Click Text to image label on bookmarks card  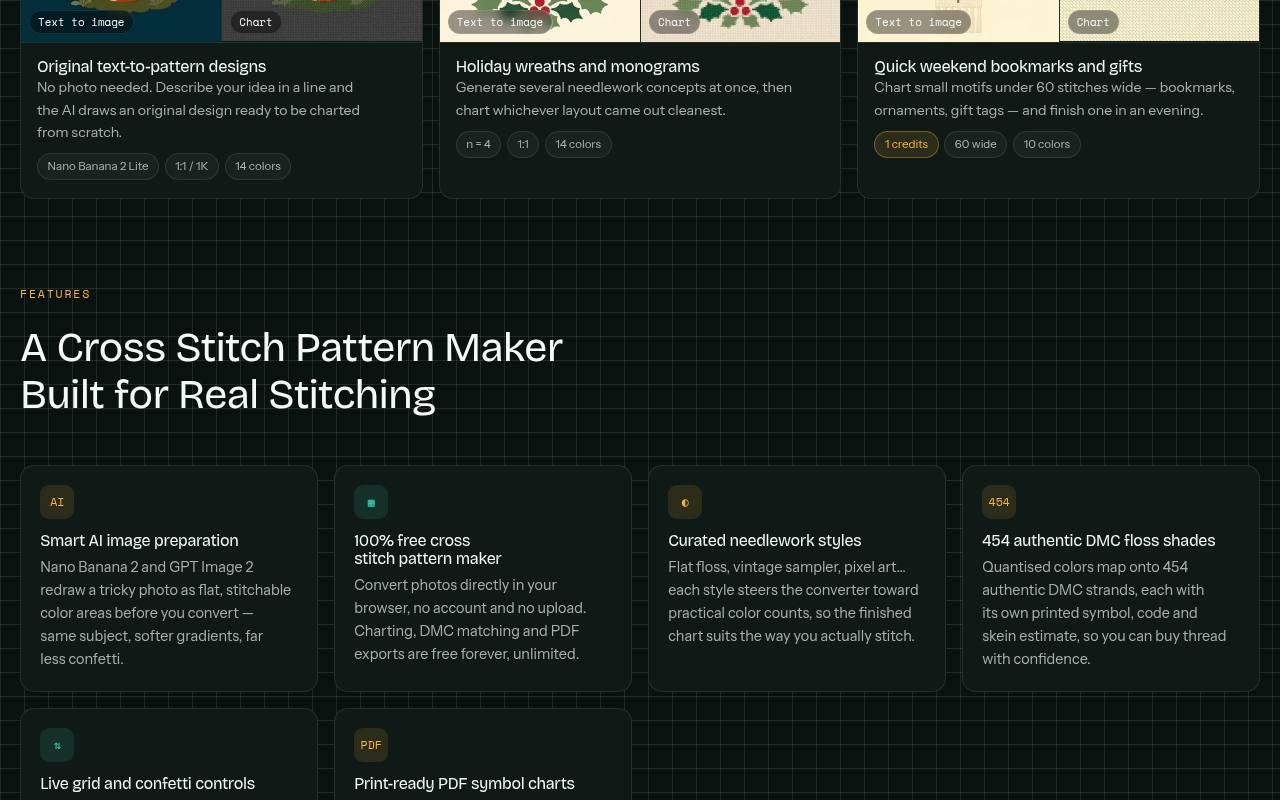coord(918,22)
